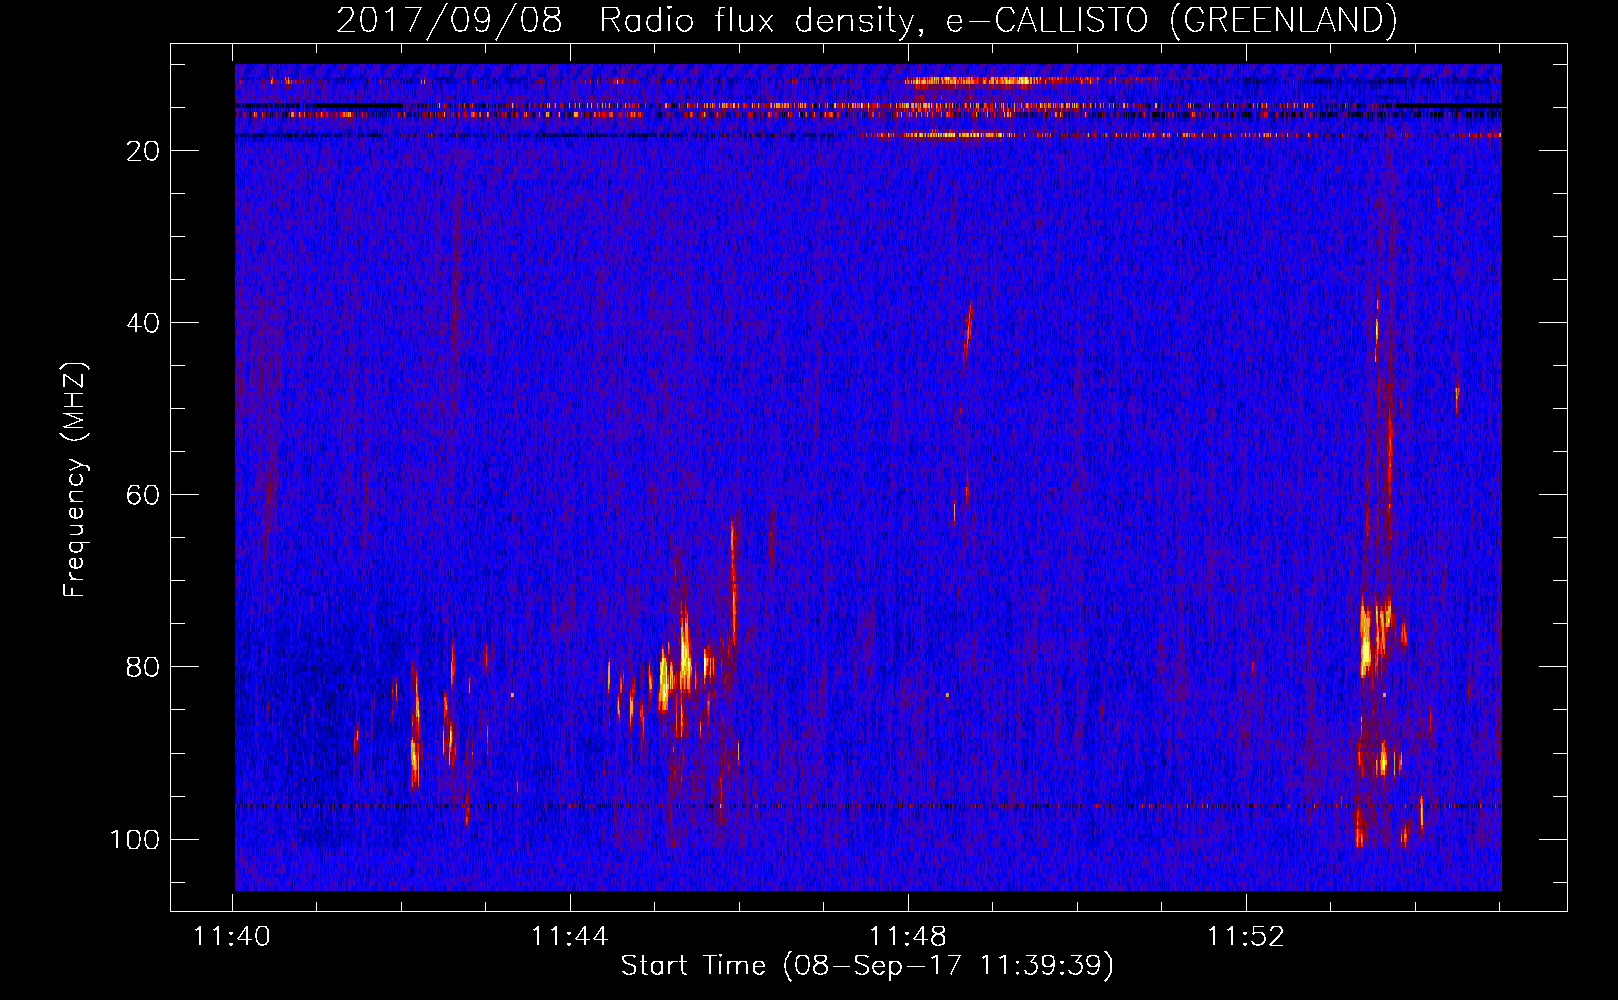Click the 80 MHz frequency tick label
Image resolution: width=1618 pixels, height=1000 pixels.
coord(144,667)
